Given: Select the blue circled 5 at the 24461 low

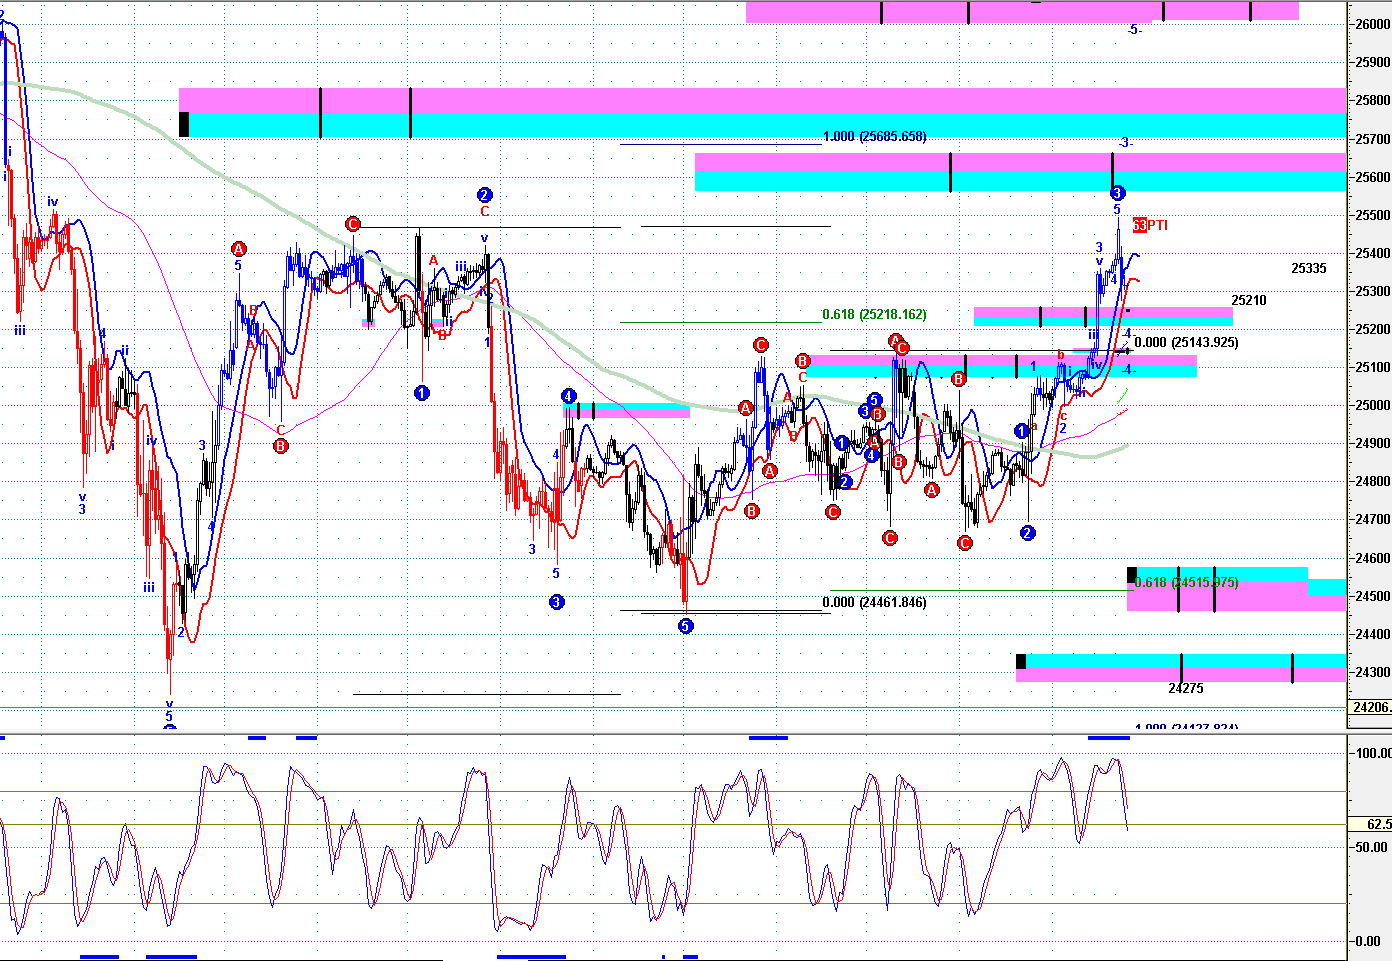Looking at the screenshot, I should tap(685, 626).
